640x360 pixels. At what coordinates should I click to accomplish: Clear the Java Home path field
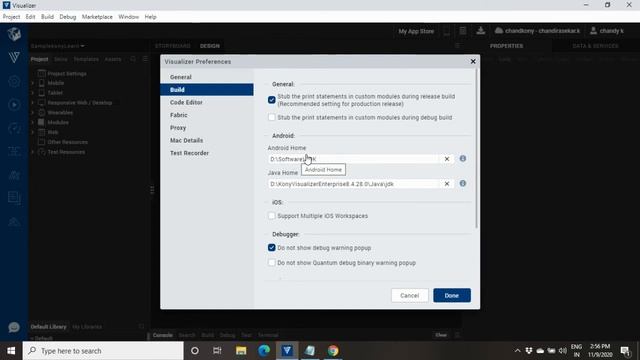[447, 184]
